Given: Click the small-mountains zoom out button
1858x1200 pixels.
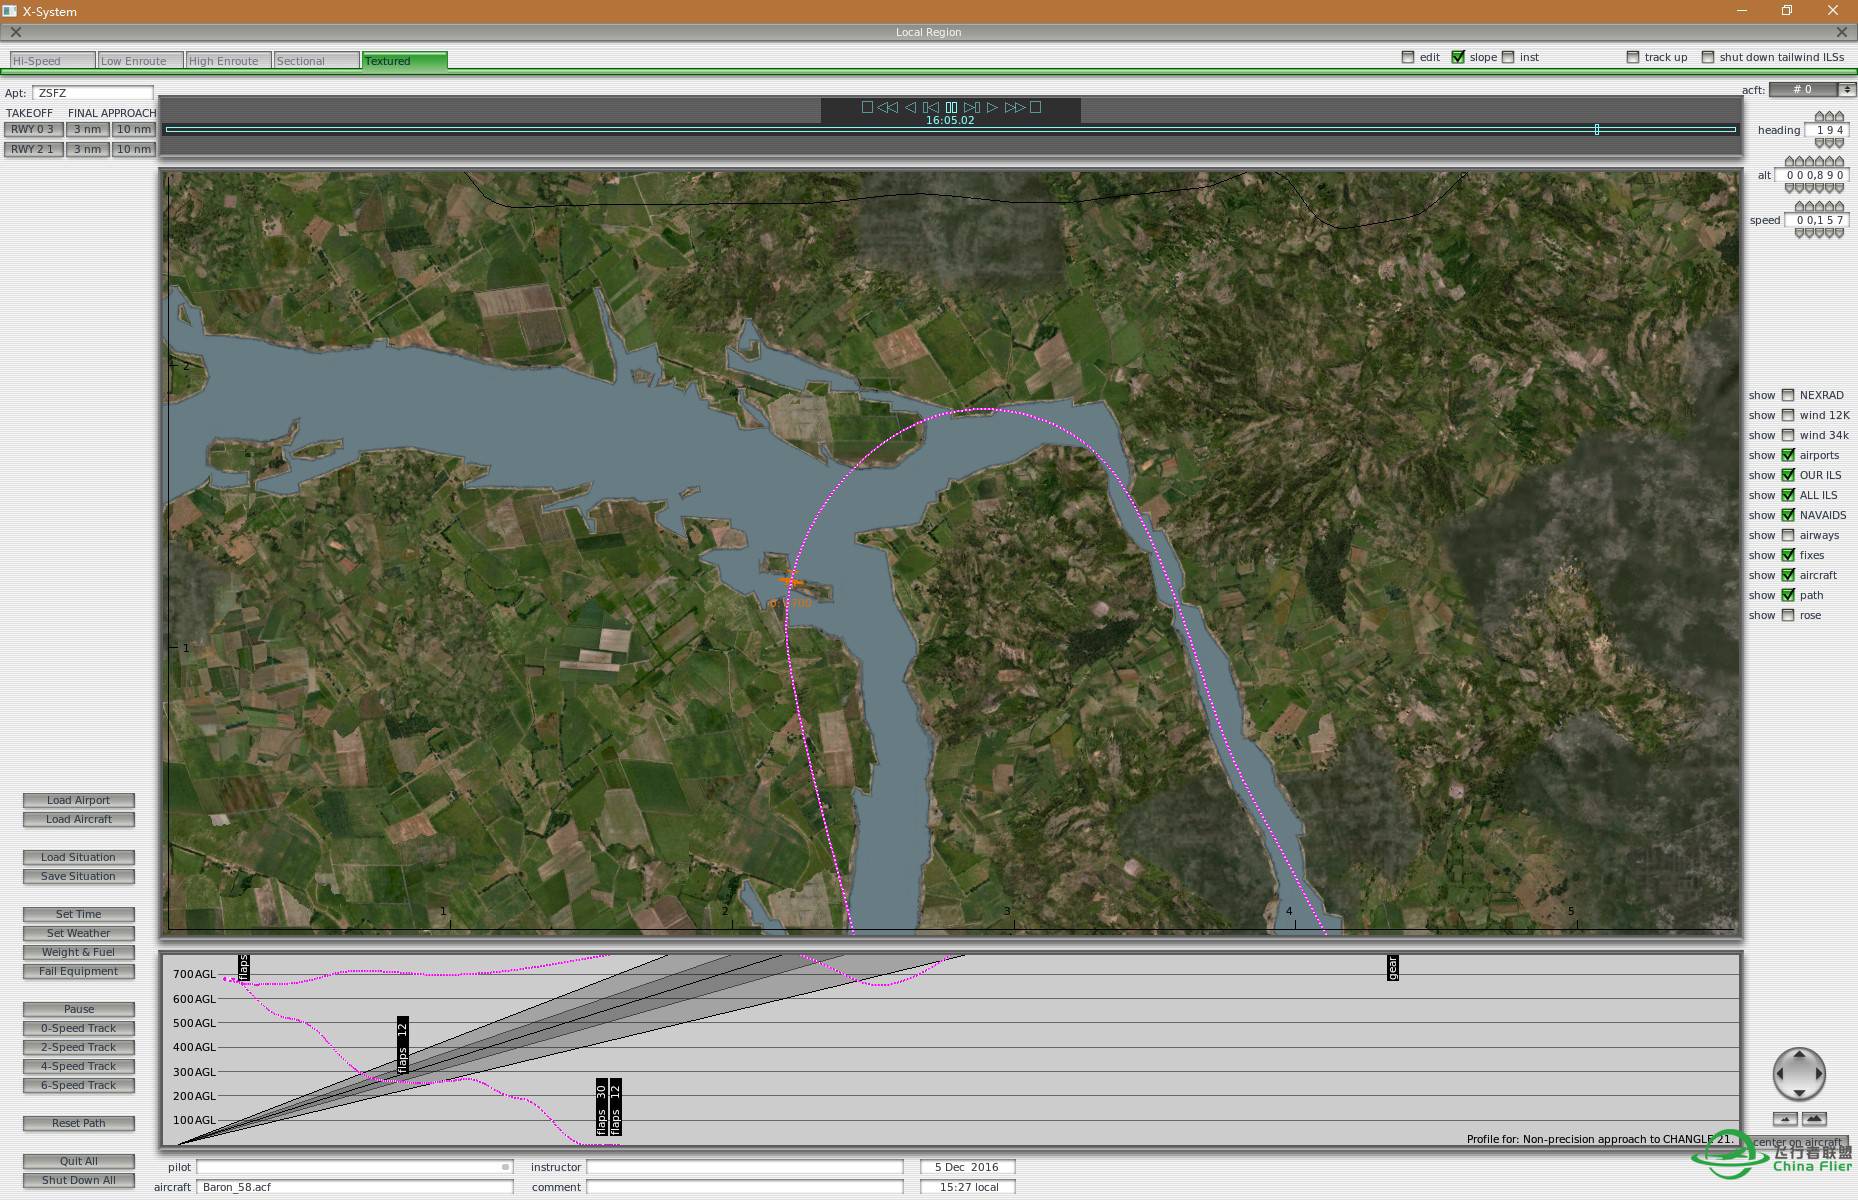Looking at the screenshot, I should 1785,1119.
